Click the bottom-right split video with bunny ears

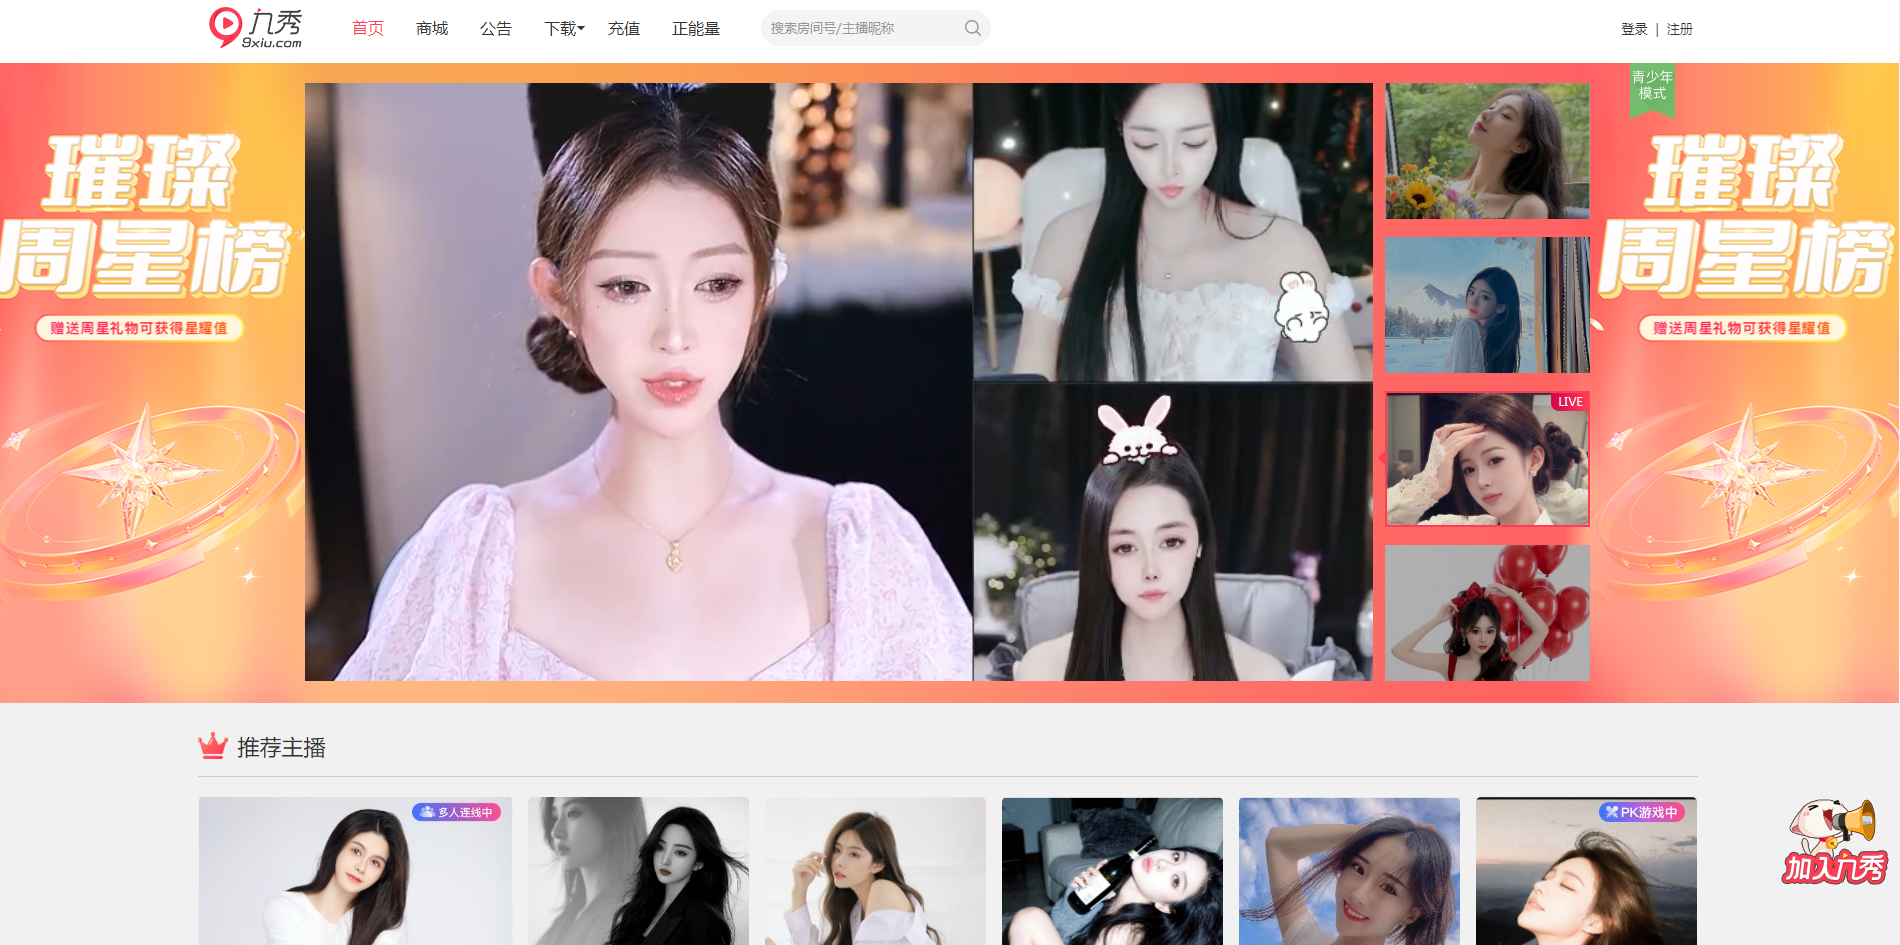[1173, 532]
